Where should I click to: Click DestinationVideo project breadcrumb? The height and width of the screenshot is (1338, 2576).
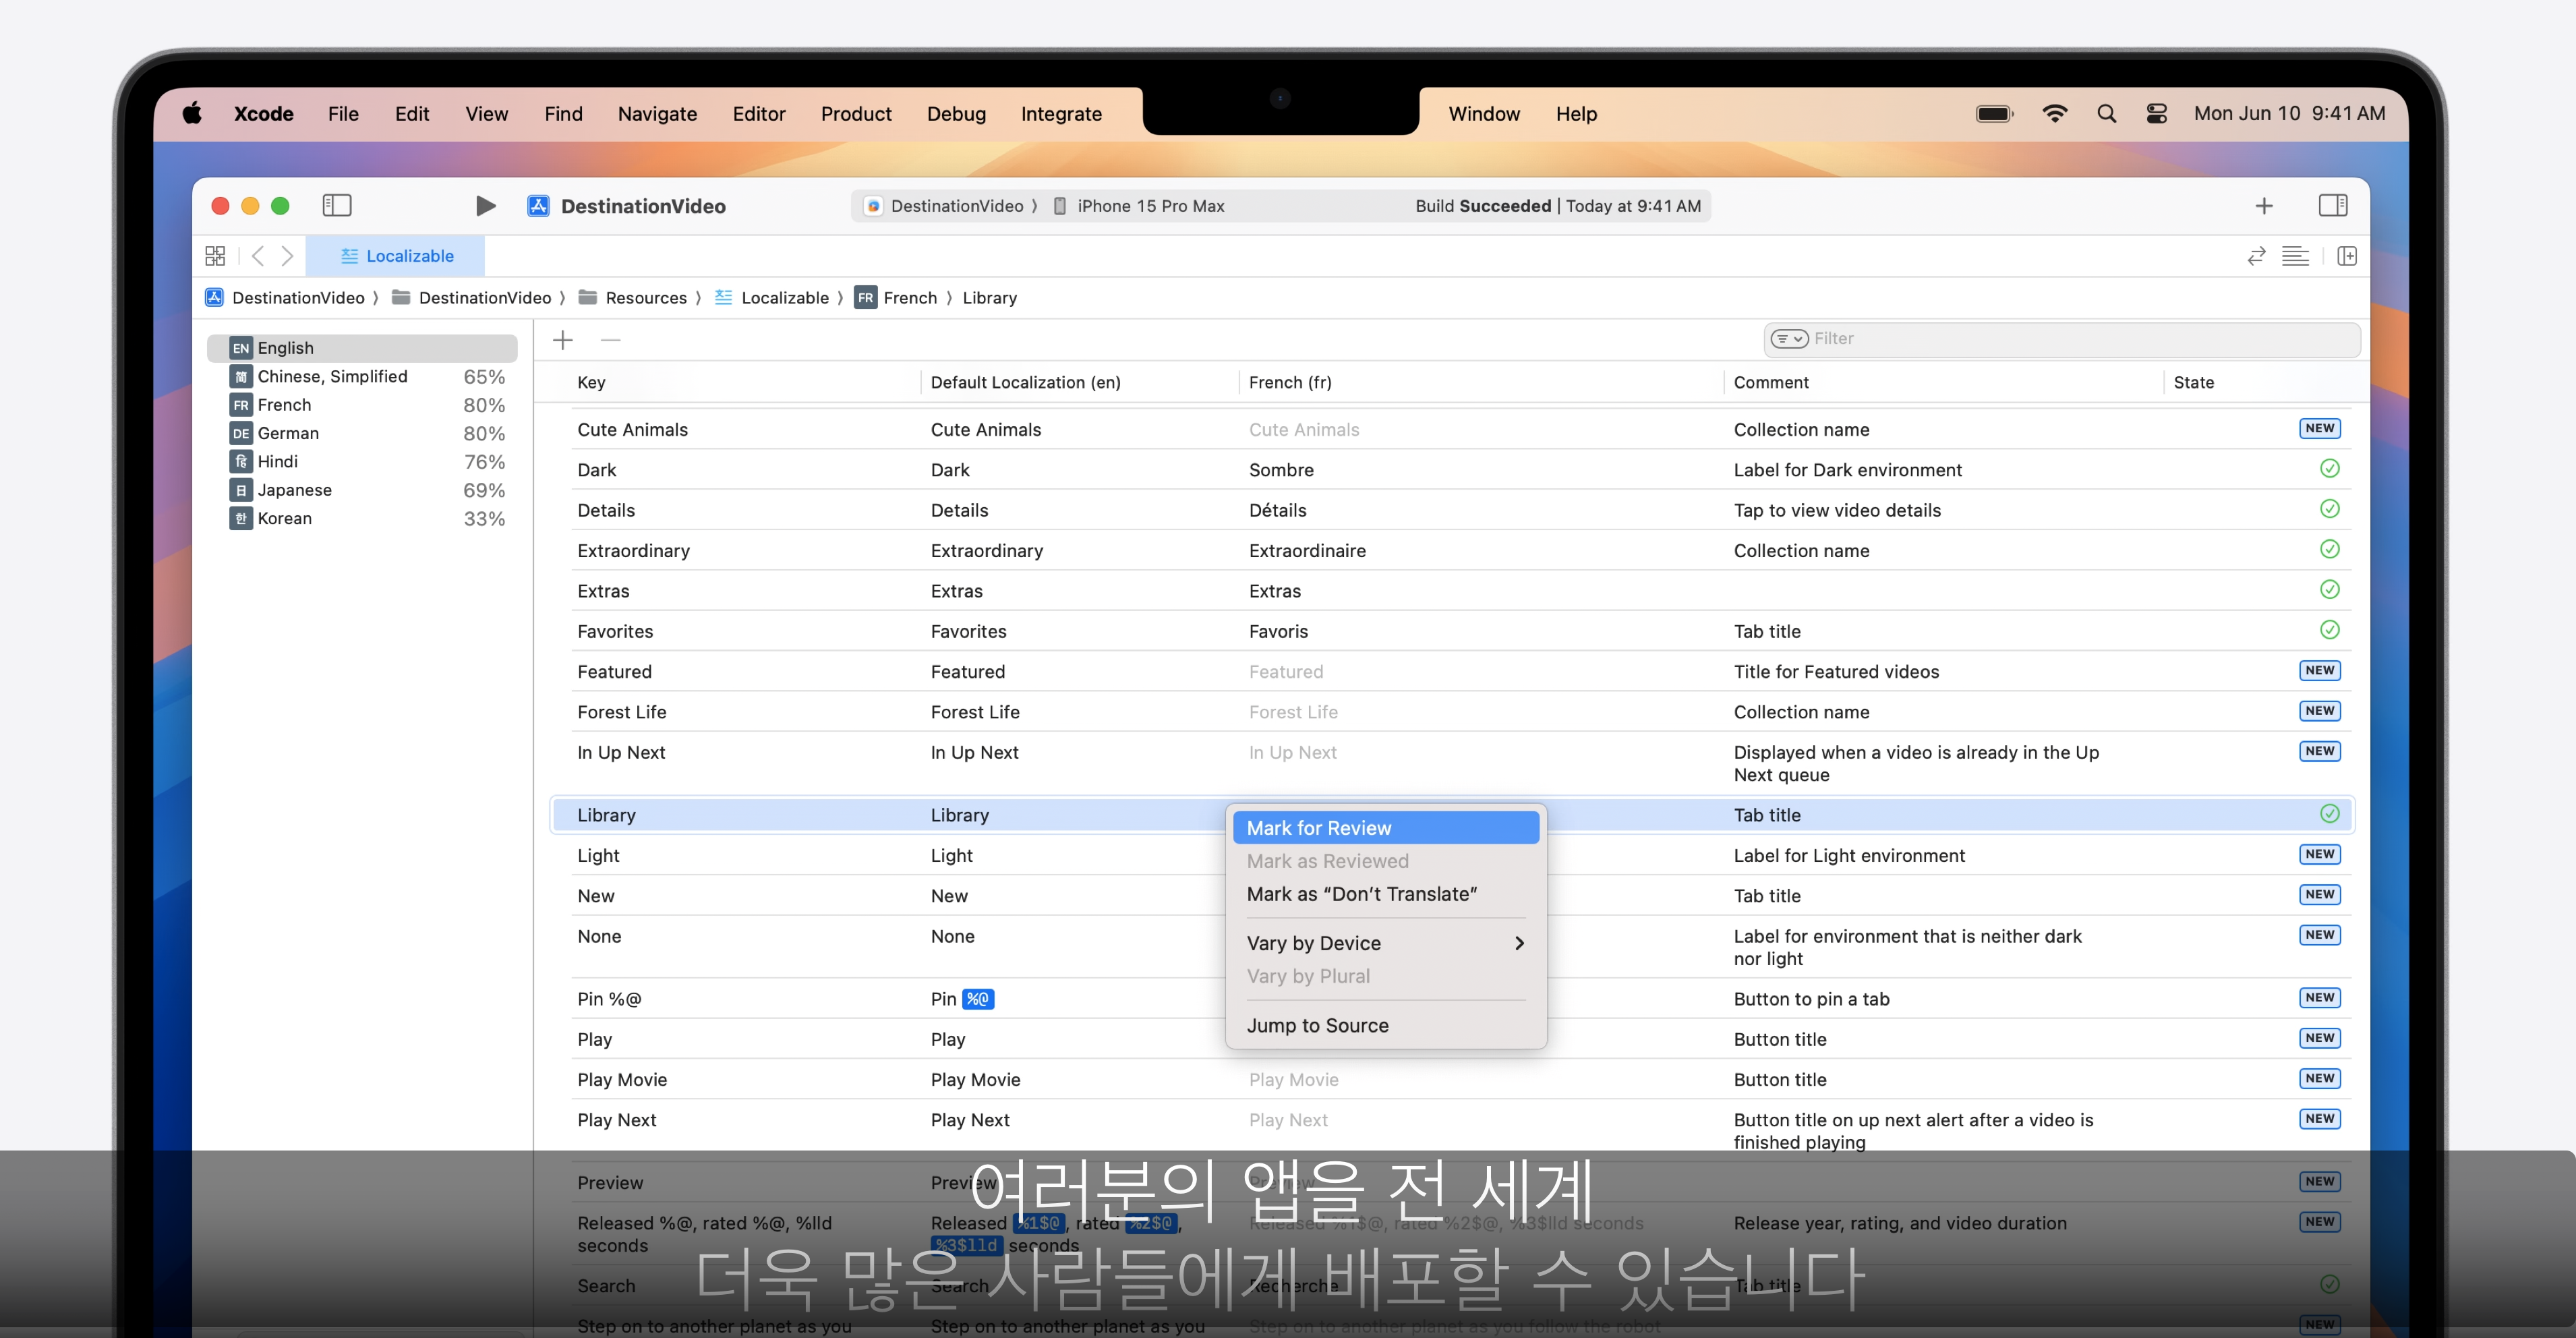285,298
